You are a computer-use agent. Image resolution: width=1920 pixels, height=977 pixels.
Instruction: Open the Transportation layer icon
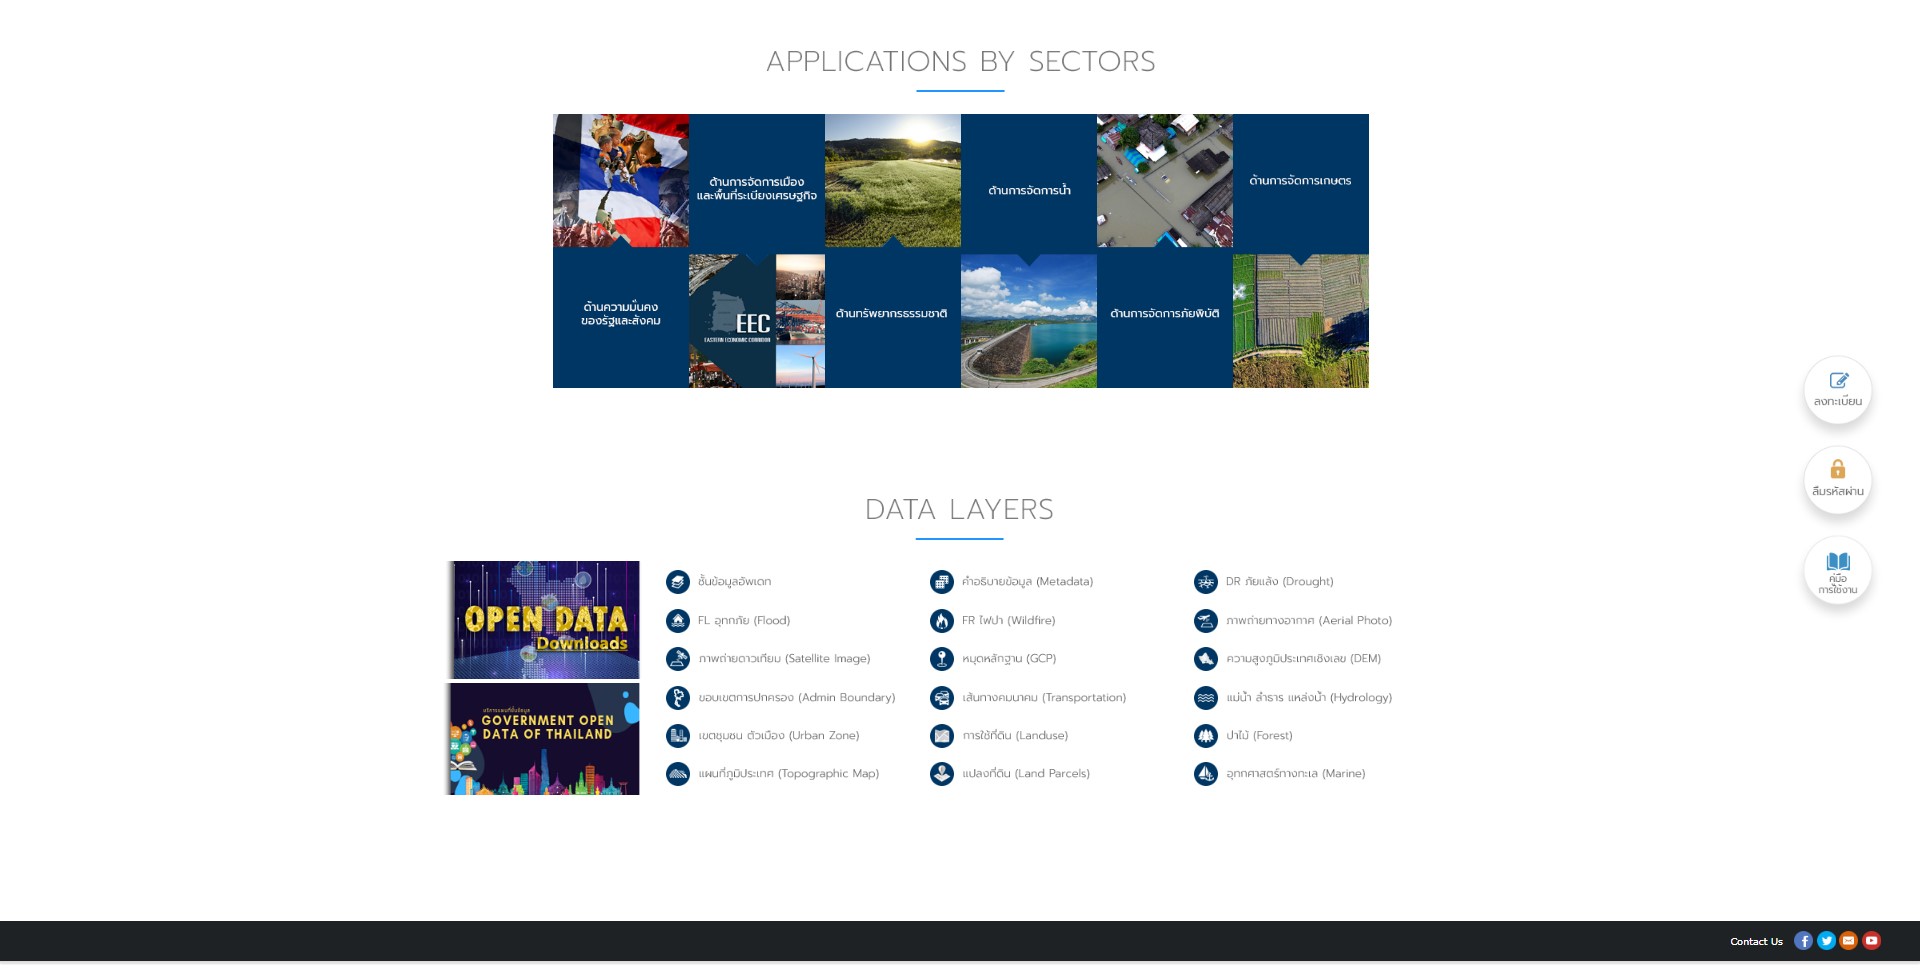tap(942, 698)
